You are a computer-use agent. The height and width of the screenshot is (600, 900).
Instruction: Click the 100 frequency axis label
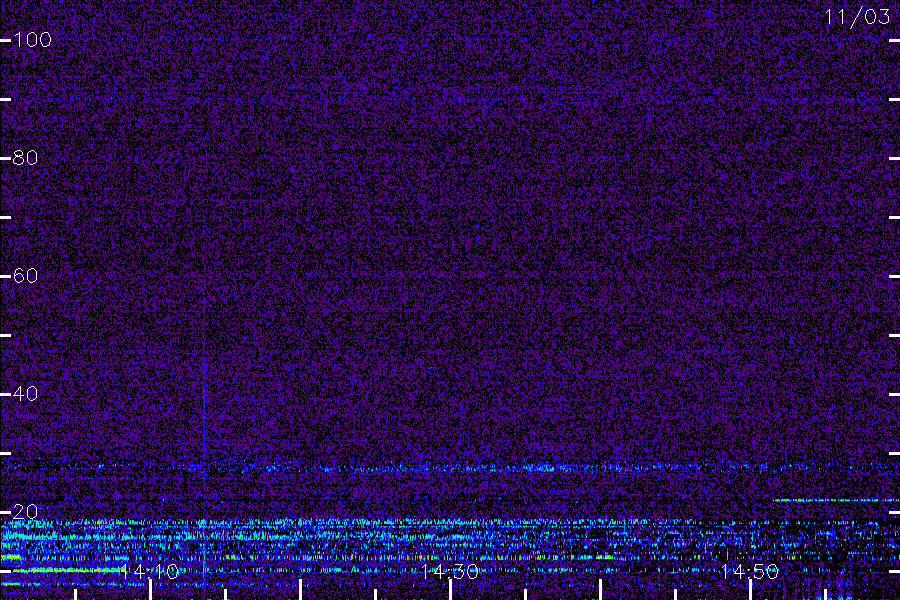33,40
